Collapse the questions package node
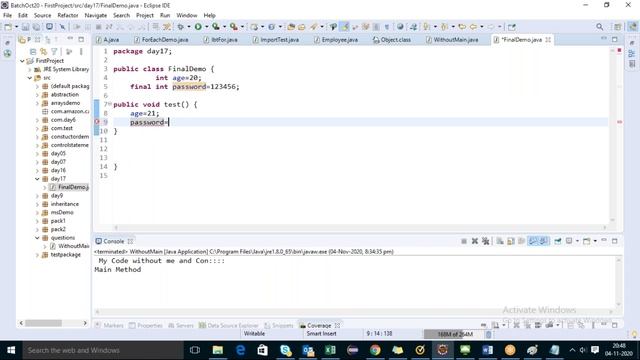The height and width of the screenshot is (360, 640). tap(37, 238)
